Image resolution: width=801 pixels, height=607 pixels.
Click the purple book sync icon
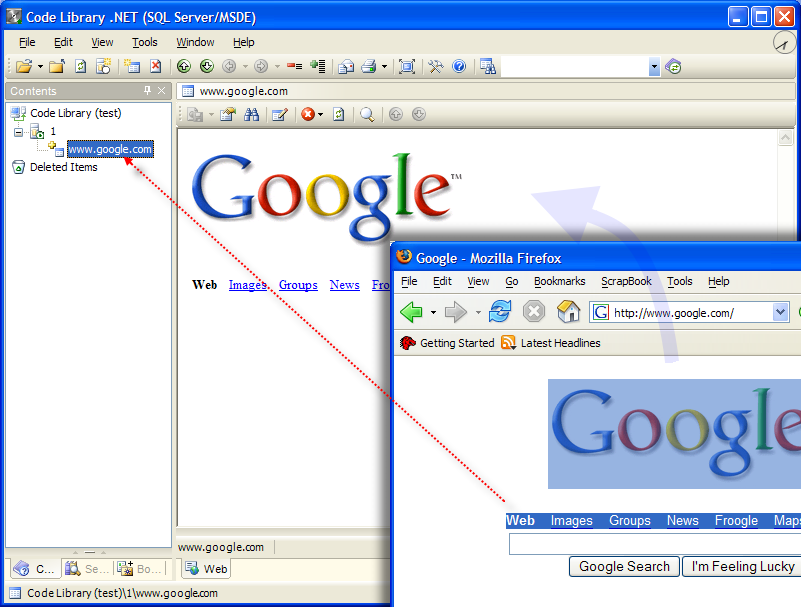point(673,66)
